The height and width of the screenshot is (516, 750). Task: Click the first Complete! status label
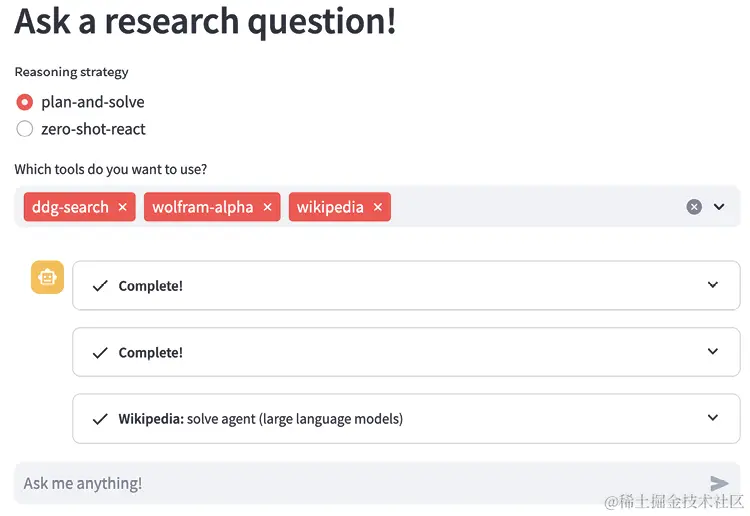[150, 286]
